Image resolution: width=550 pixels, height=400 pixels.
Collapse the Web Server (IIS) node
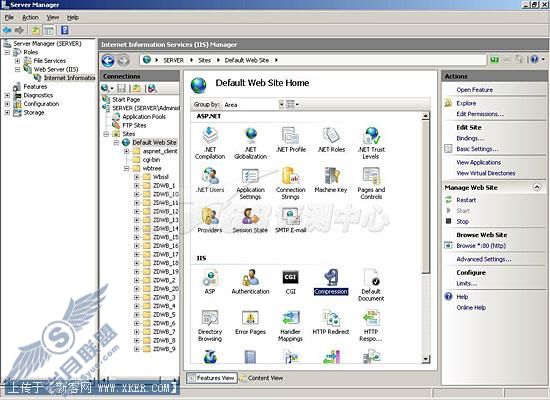17,69
